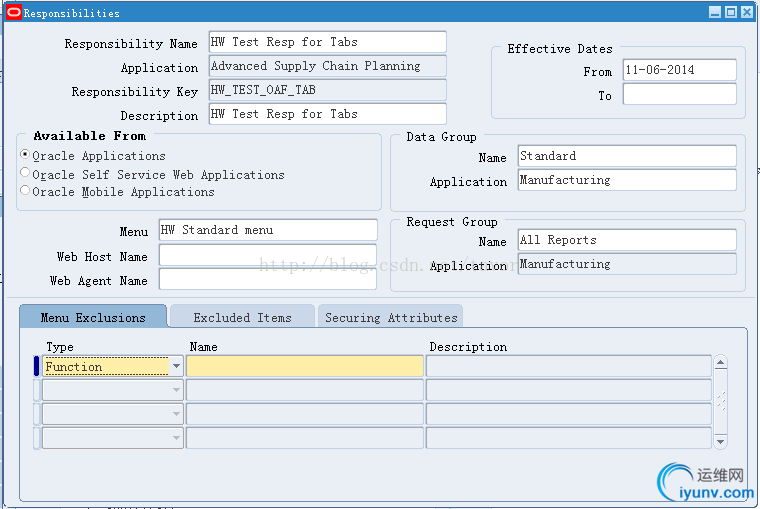Click the Effective Dates To field
760x509 pixels.
coord(680,94)
